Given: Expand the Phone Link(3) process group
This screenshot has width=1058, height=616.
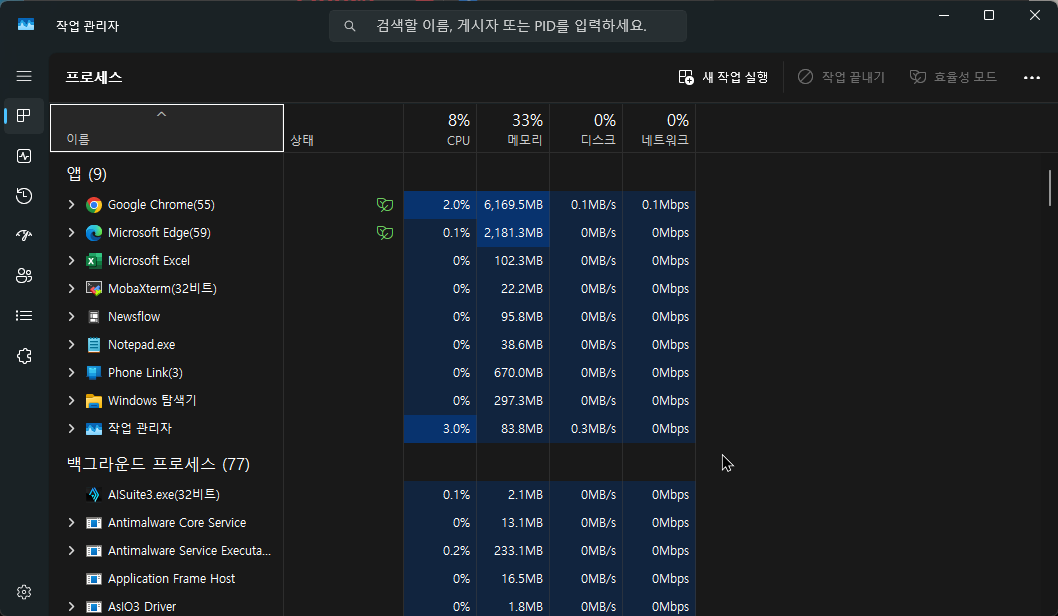Looking at the screenshot, I should point(71,372).
